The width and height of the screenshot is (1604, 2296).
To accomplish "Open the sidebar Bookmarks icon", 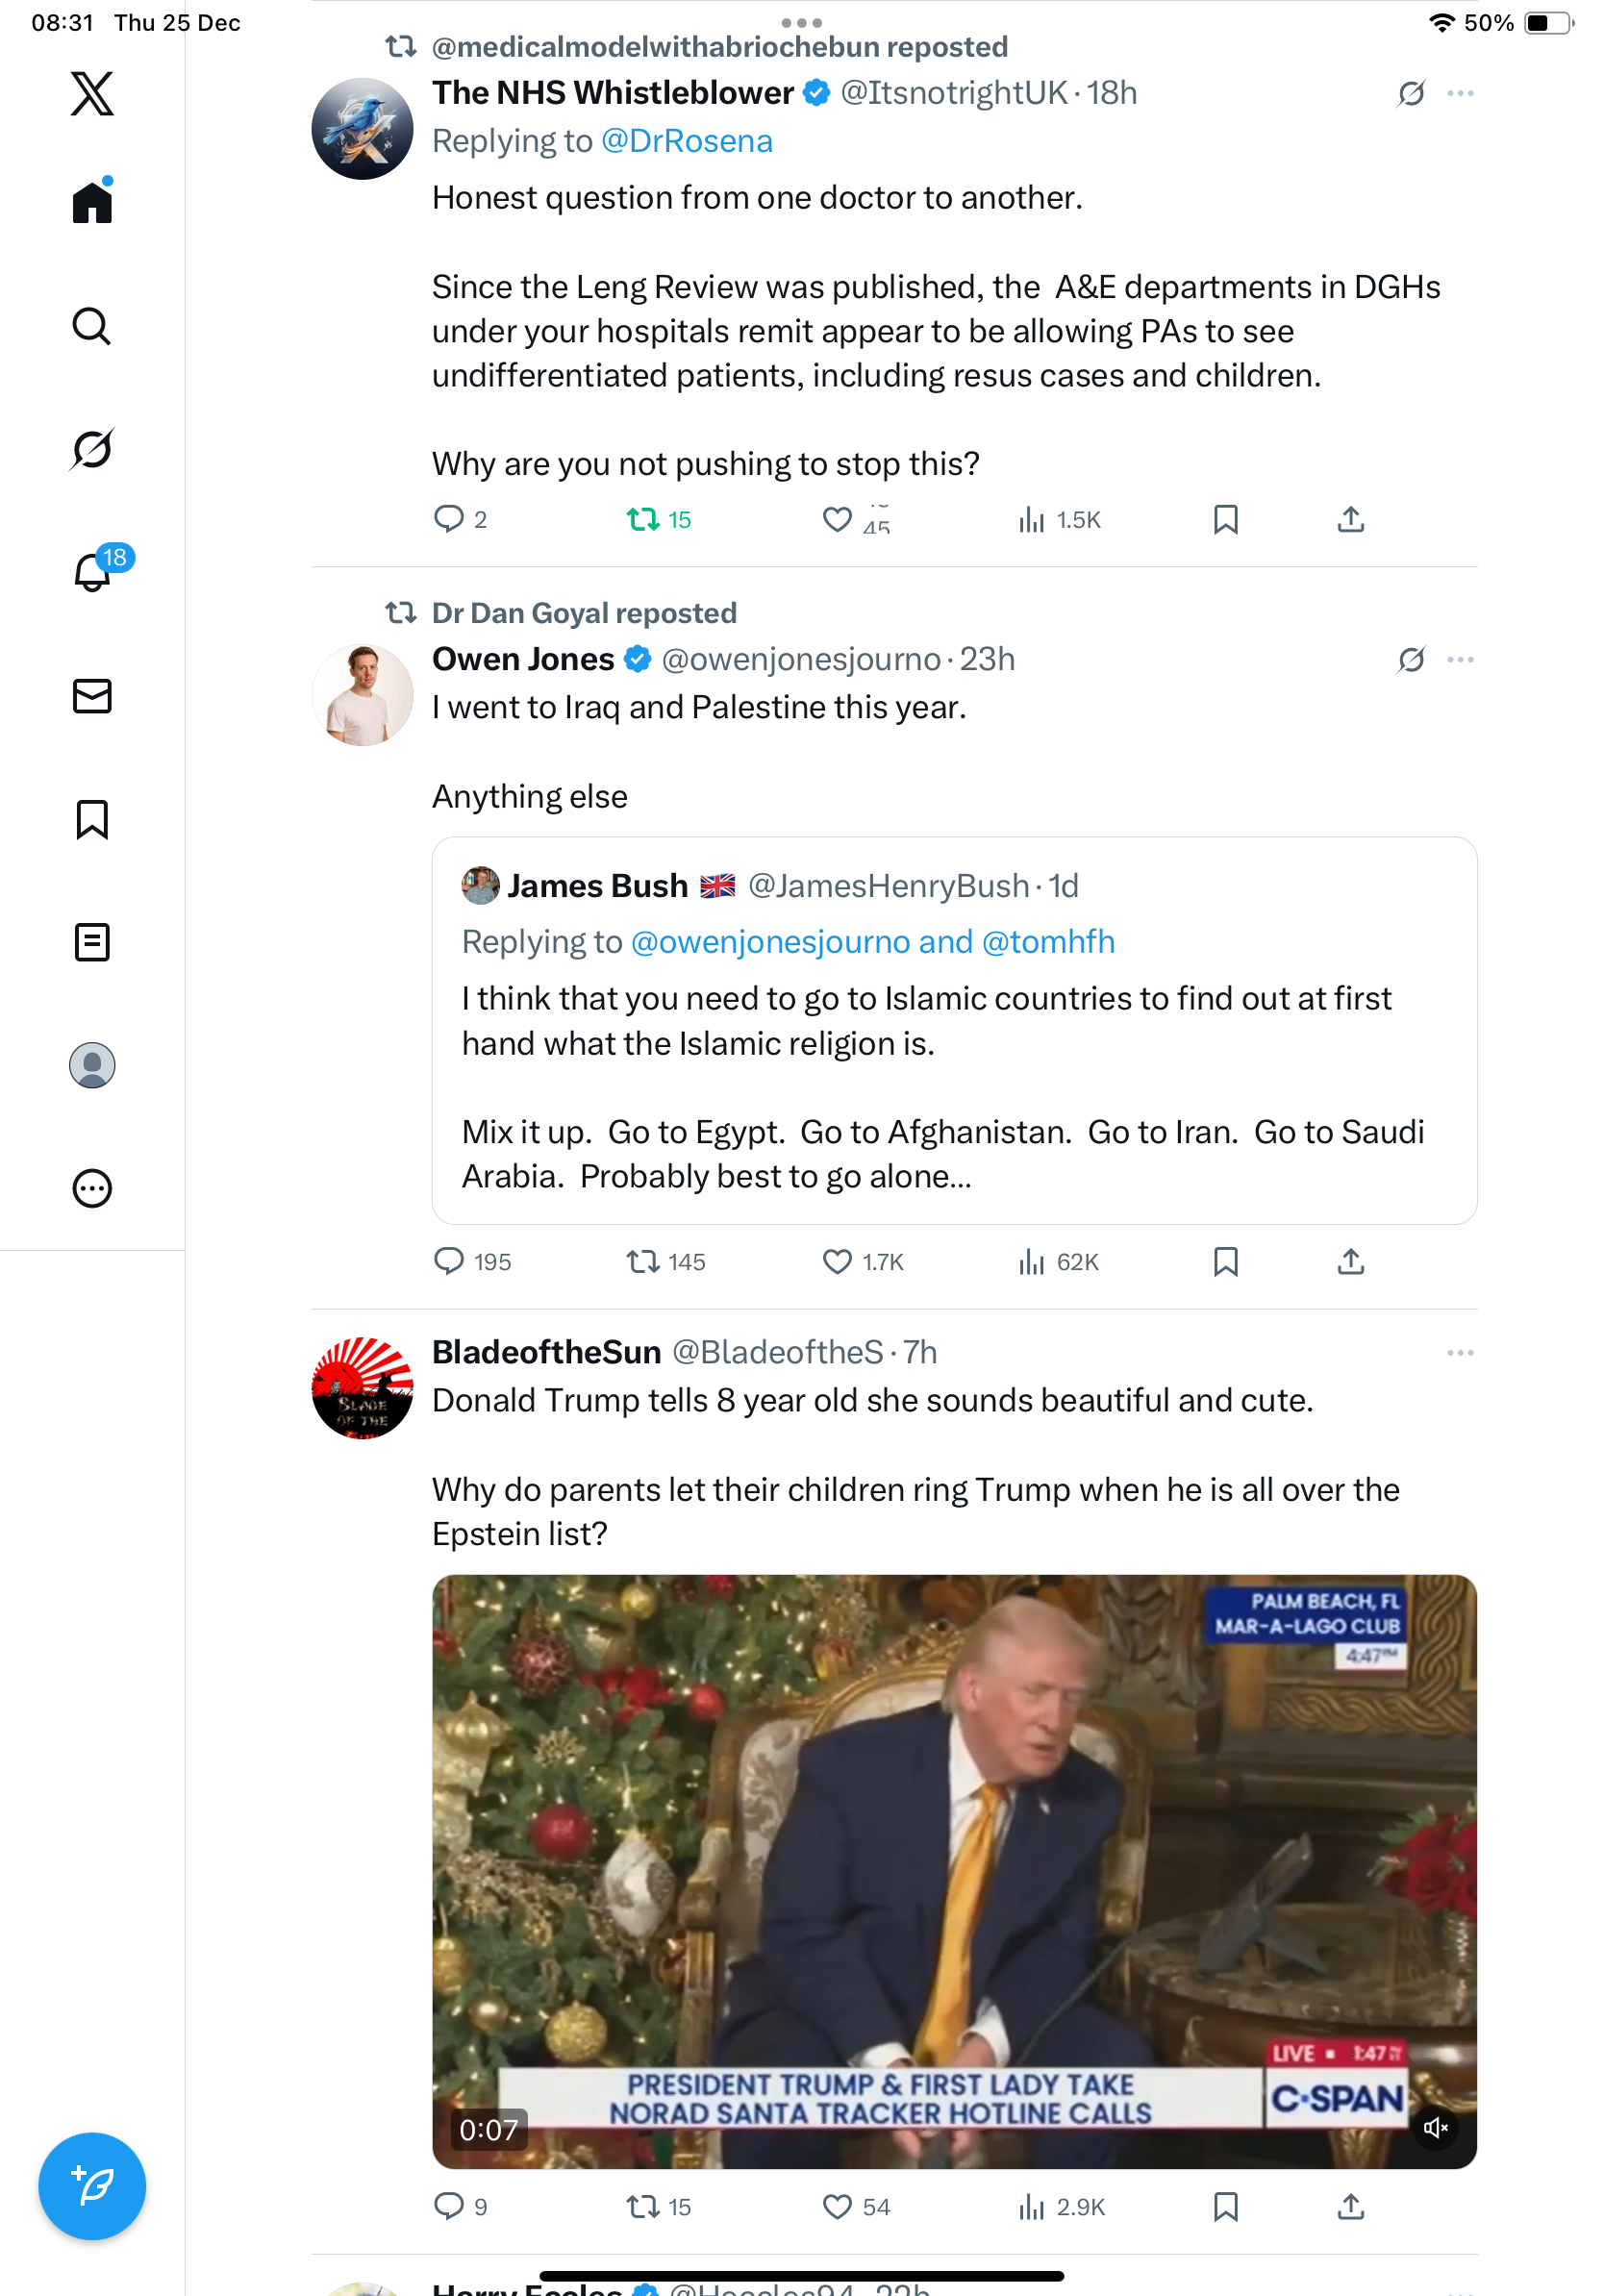I will coord(92,819).
